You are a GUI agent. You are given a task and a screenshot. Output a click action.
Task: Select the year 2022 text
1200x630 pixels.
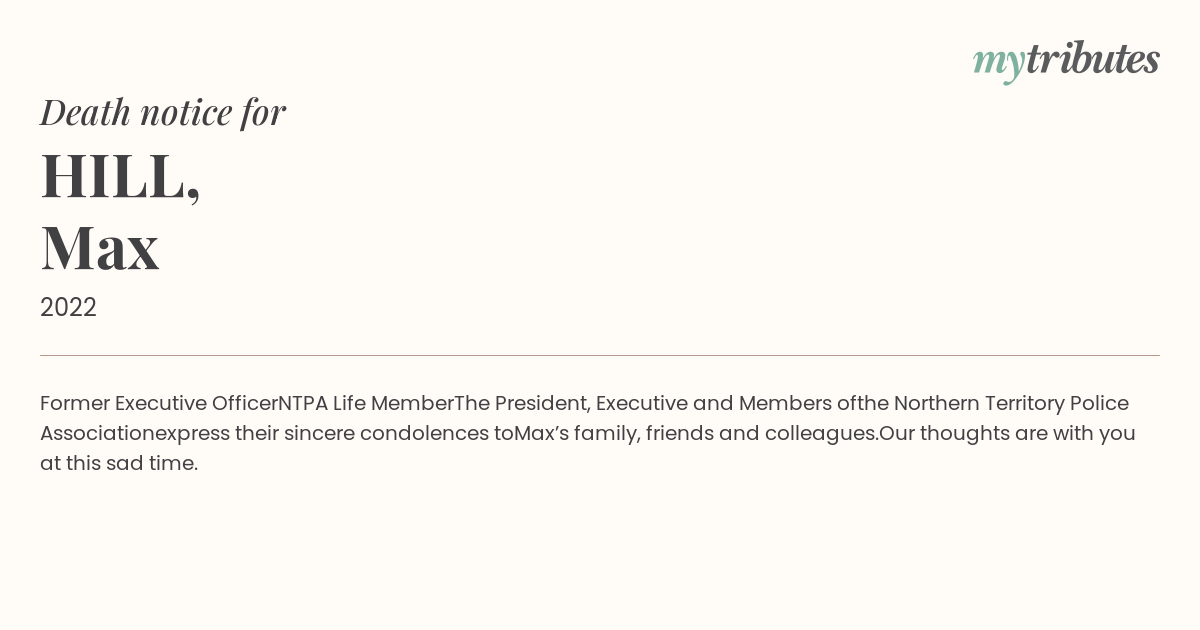point(68,307)
